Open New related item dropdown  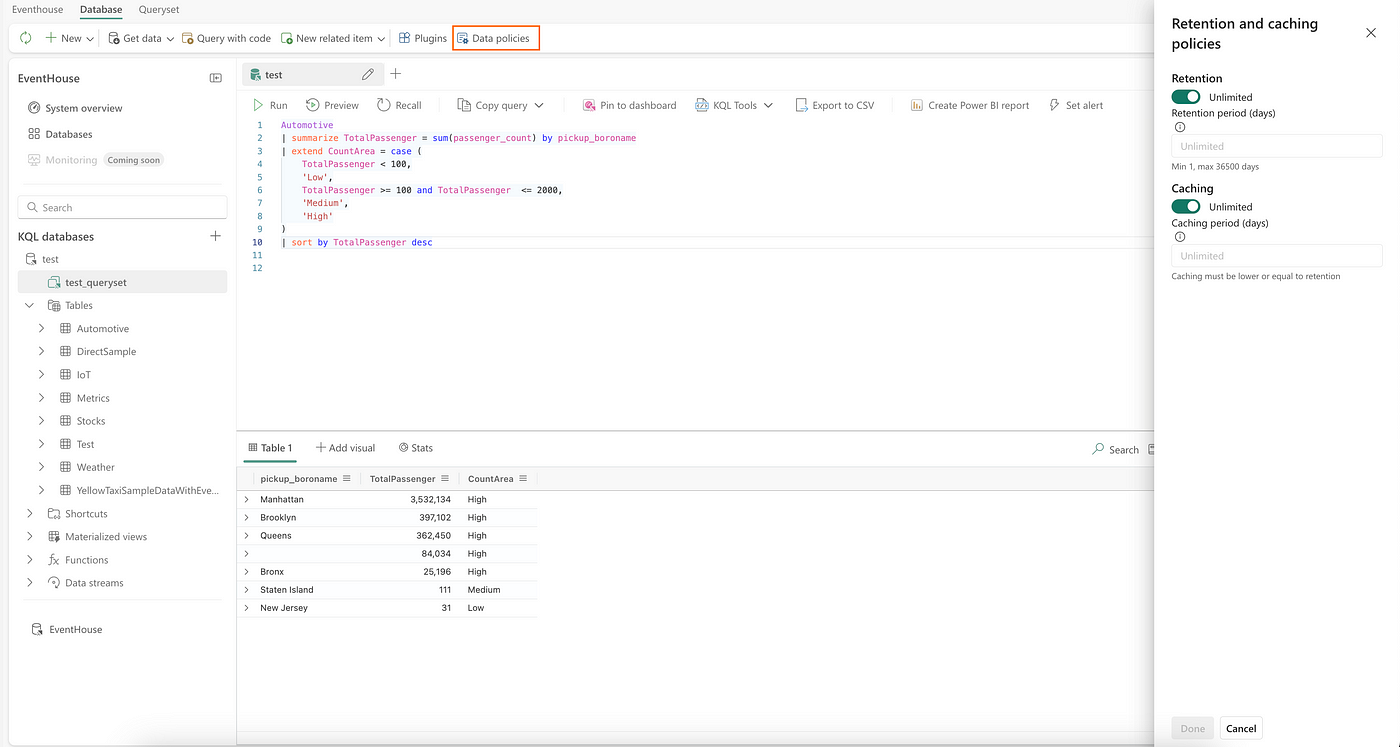tap(333, 38)
